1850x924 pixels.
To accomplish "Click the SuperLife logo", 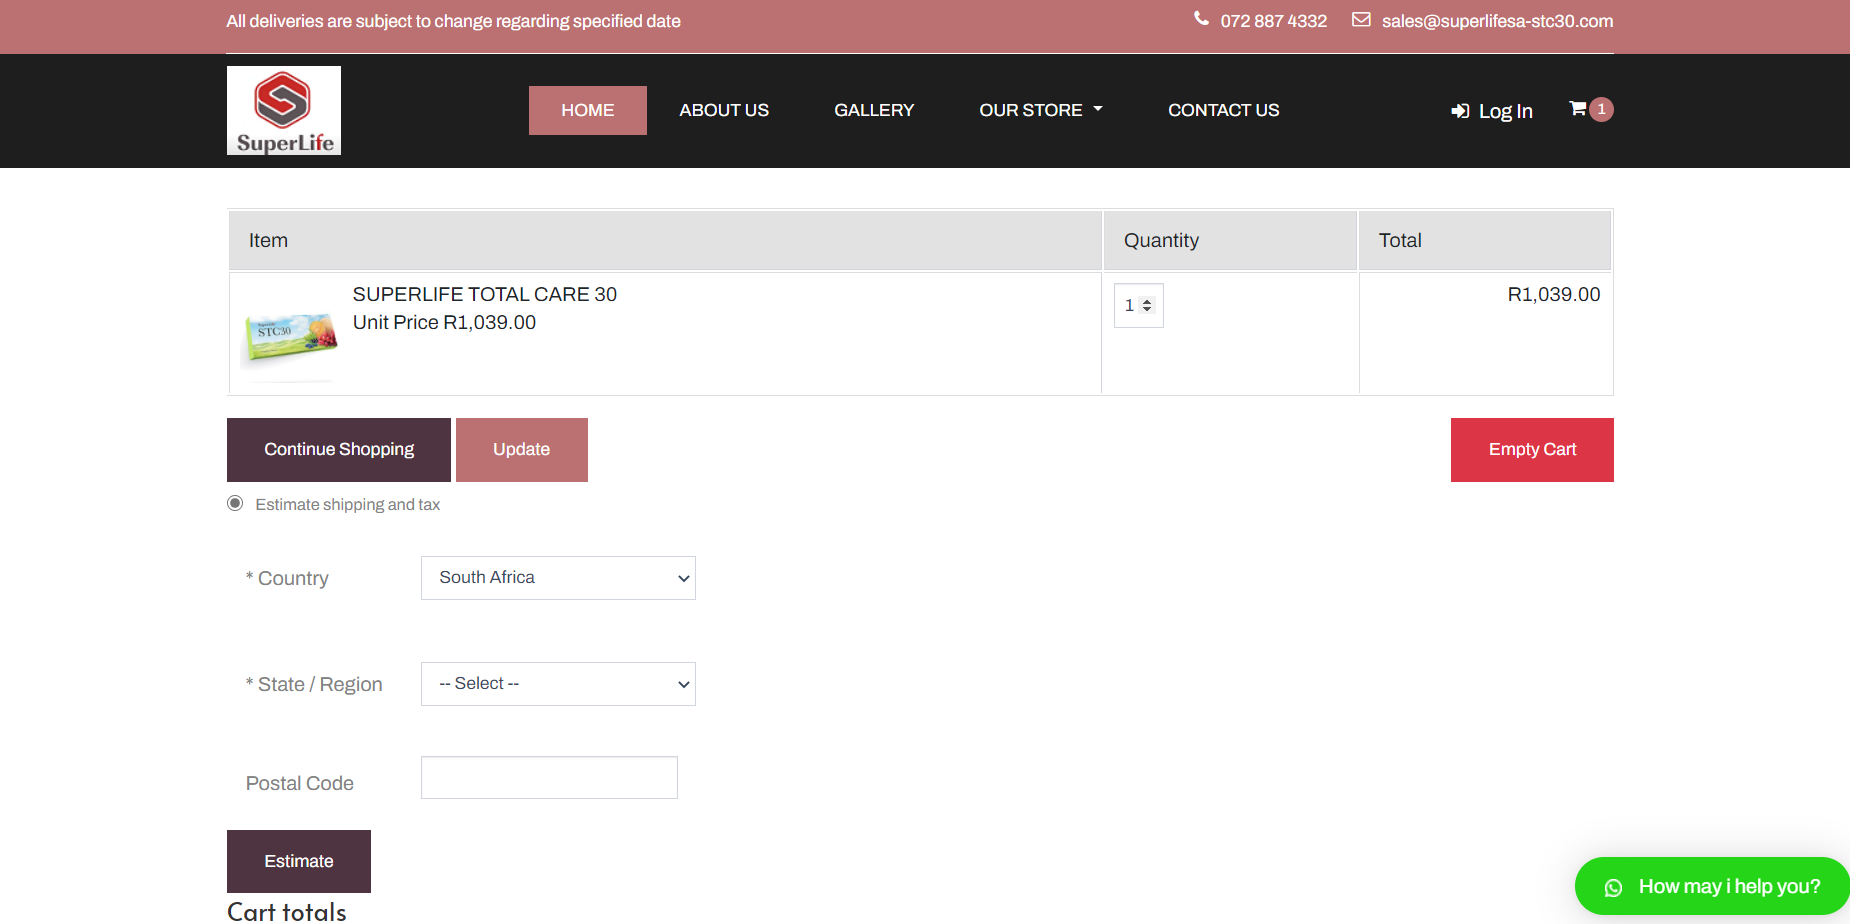I will (x=284, y=111).
